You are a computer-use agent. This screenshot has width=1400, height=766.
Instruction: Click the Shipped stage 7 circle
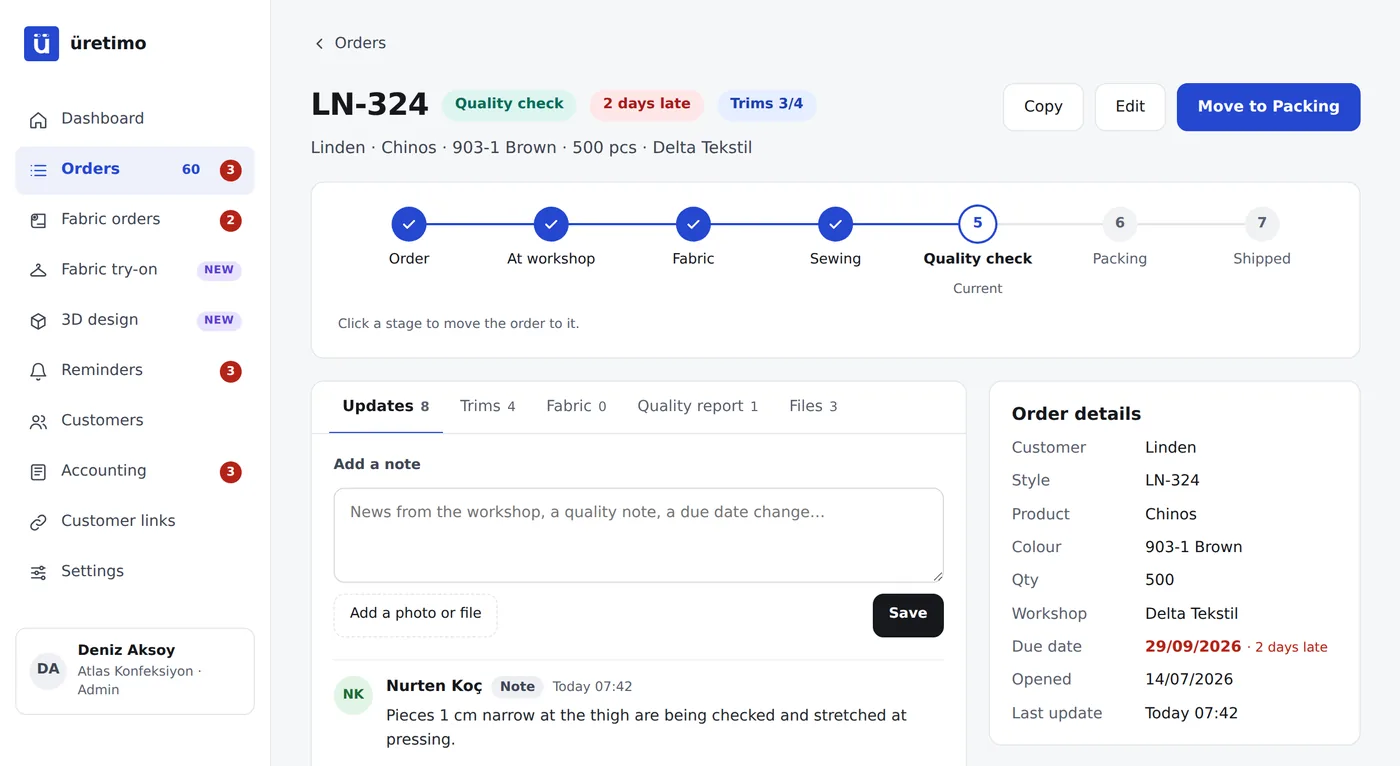pos(1262,224)
